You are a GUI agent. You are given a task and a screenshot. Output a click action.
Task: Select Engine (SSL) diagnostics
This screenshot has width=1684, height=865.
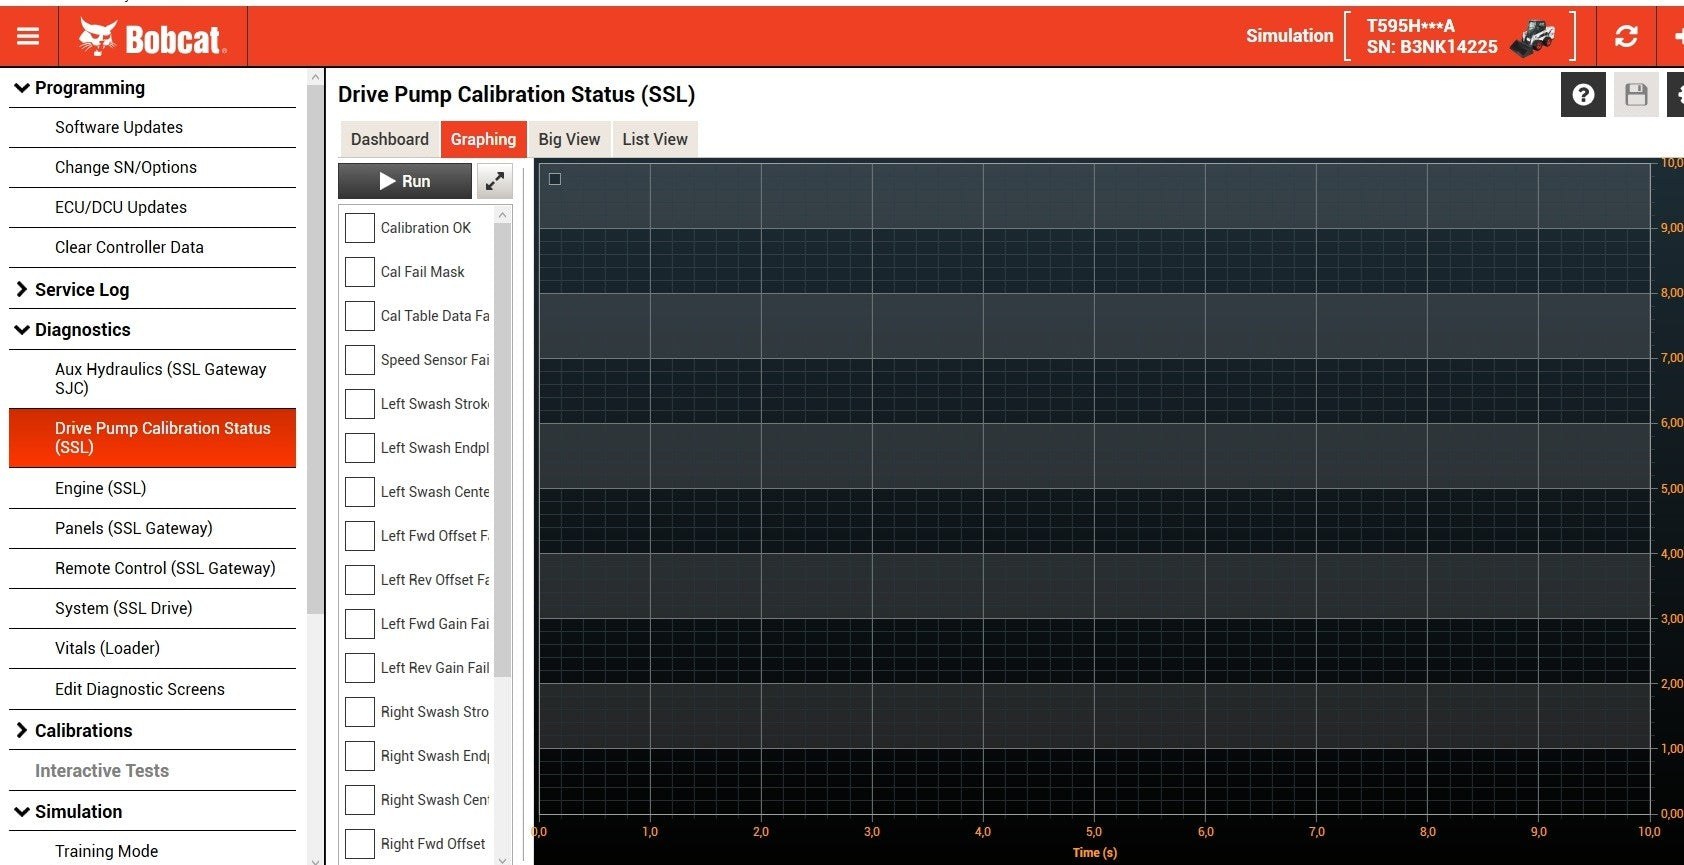pos(101,488)
